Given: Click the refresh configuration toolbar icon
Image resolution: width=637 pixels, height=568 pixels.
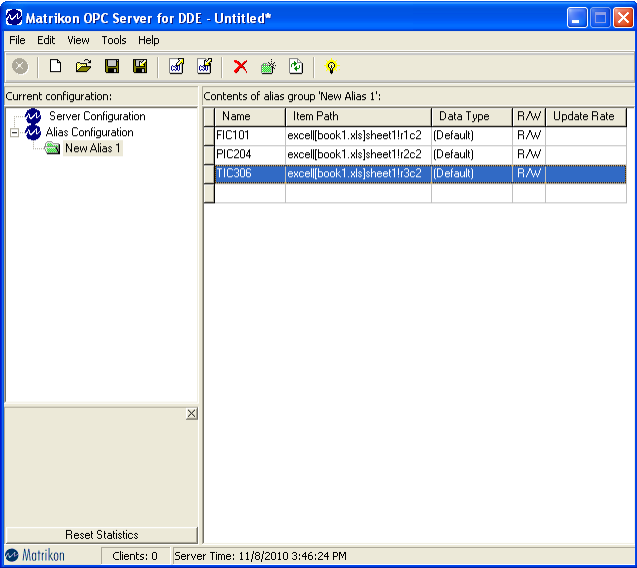Looking at the screenshot, I should (x=296, y=66).
